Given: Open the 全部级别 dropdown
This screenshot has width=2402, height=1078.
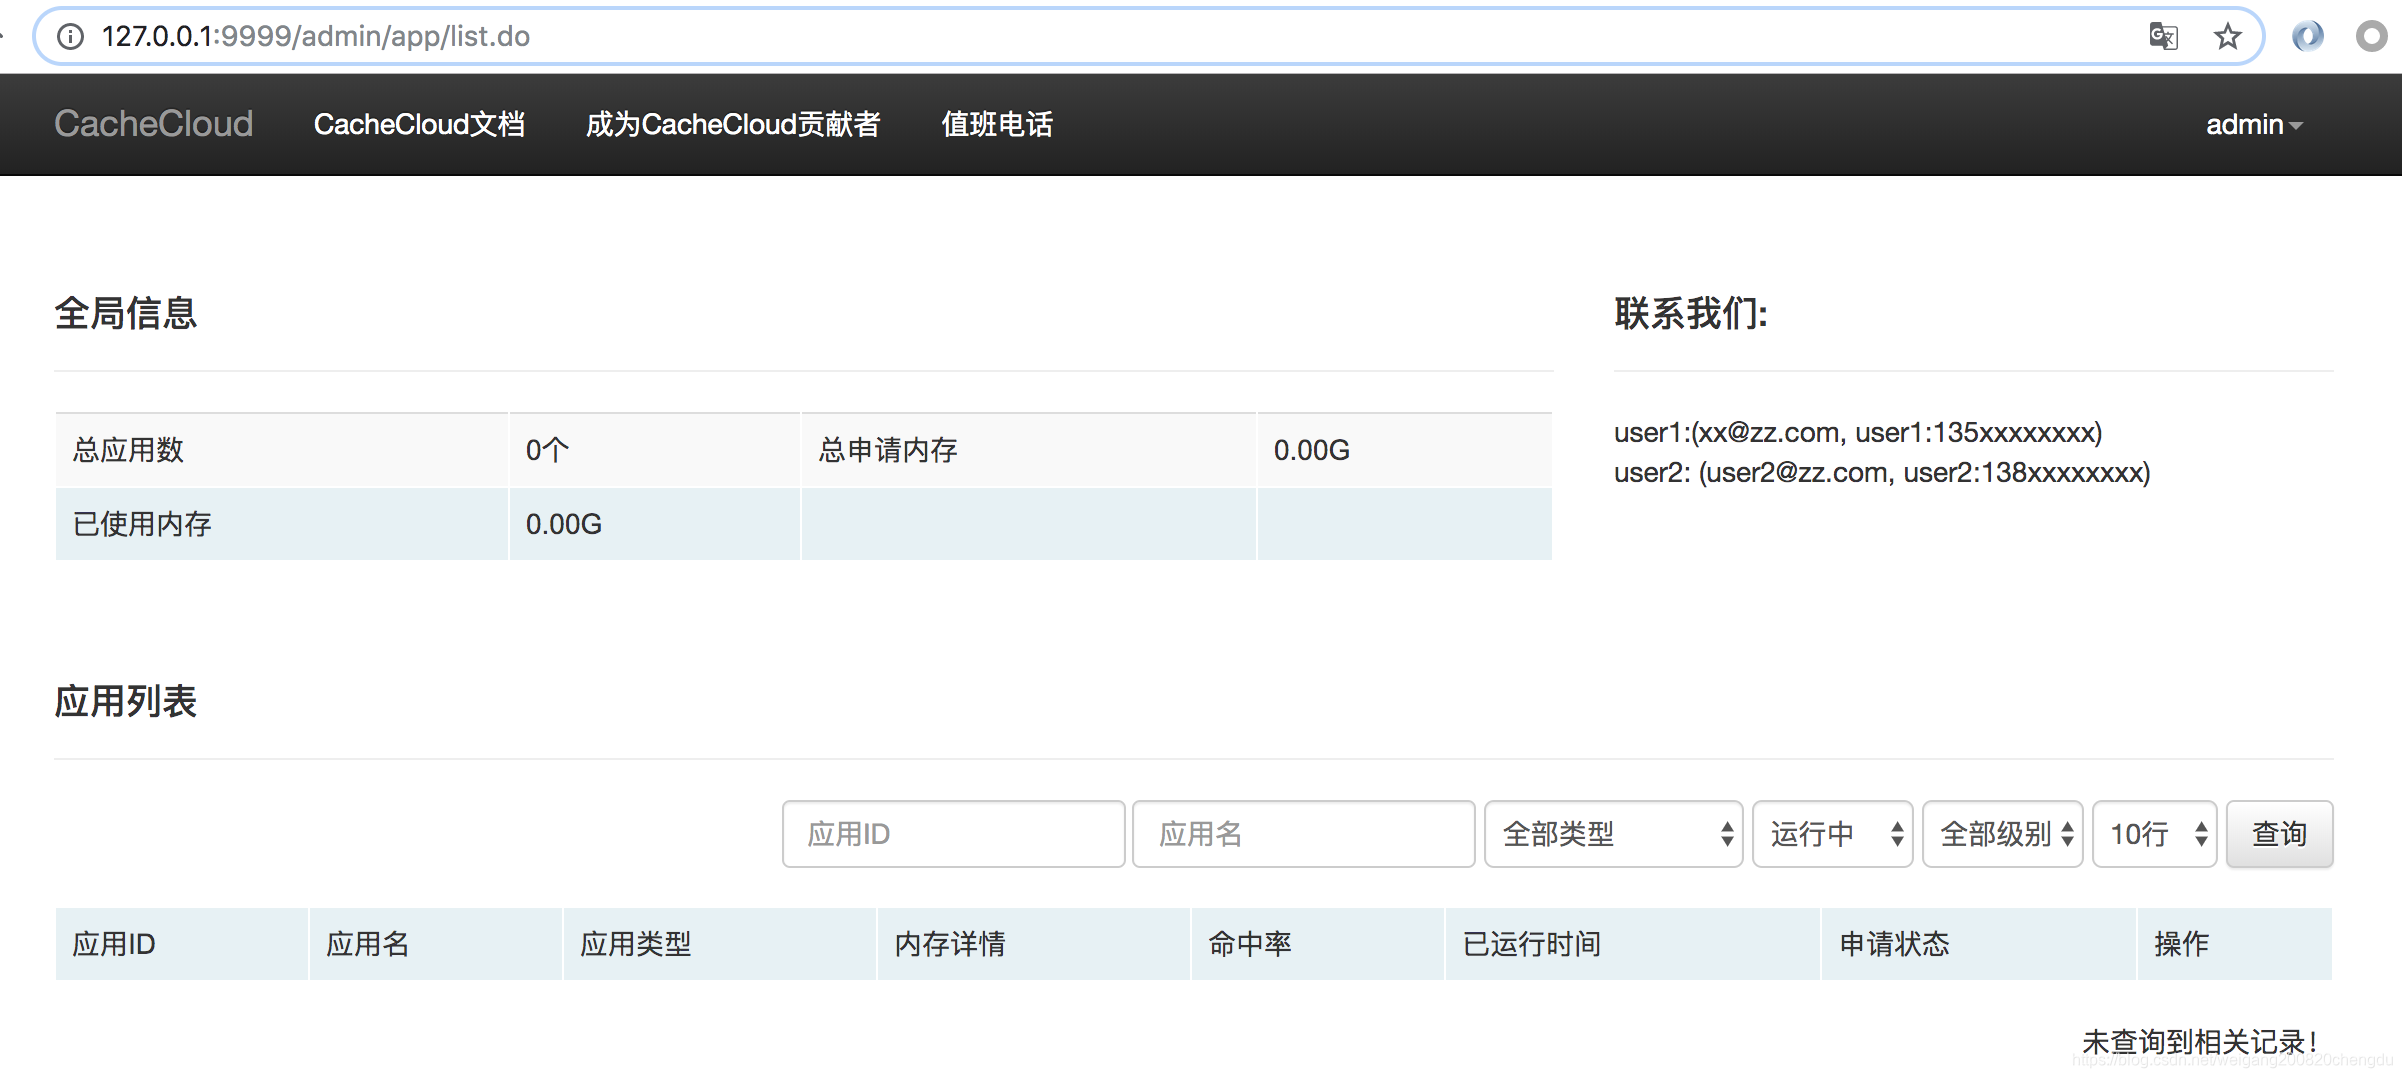Looking at the screenshot, I should [2002, 834].
